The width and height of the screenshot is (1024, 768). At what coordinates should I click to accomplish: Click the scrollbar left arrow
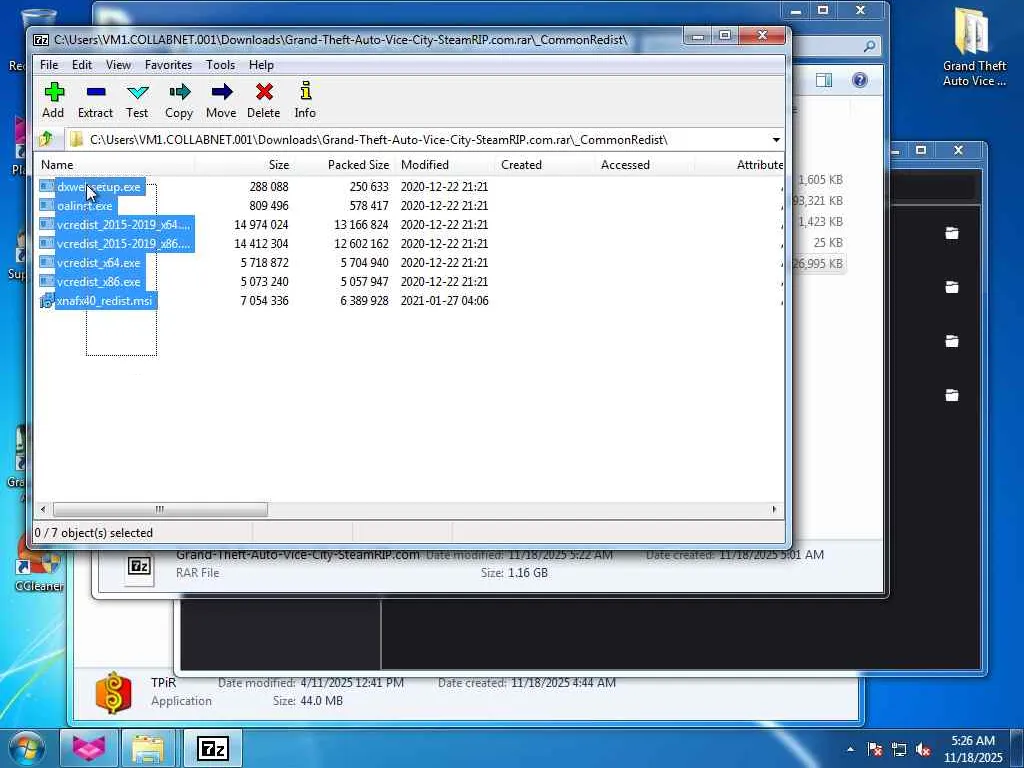coord(43,509)
